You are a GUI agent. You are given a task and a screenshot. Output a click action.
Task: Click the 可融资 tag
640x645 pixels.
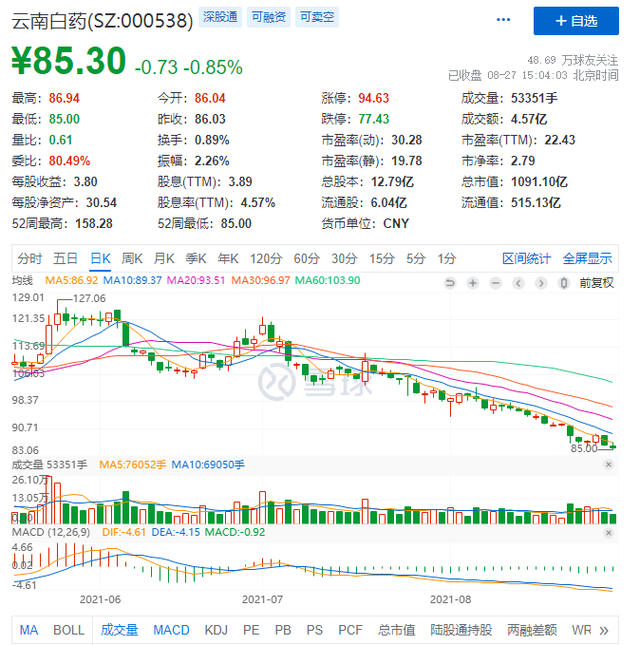[269, 17]
